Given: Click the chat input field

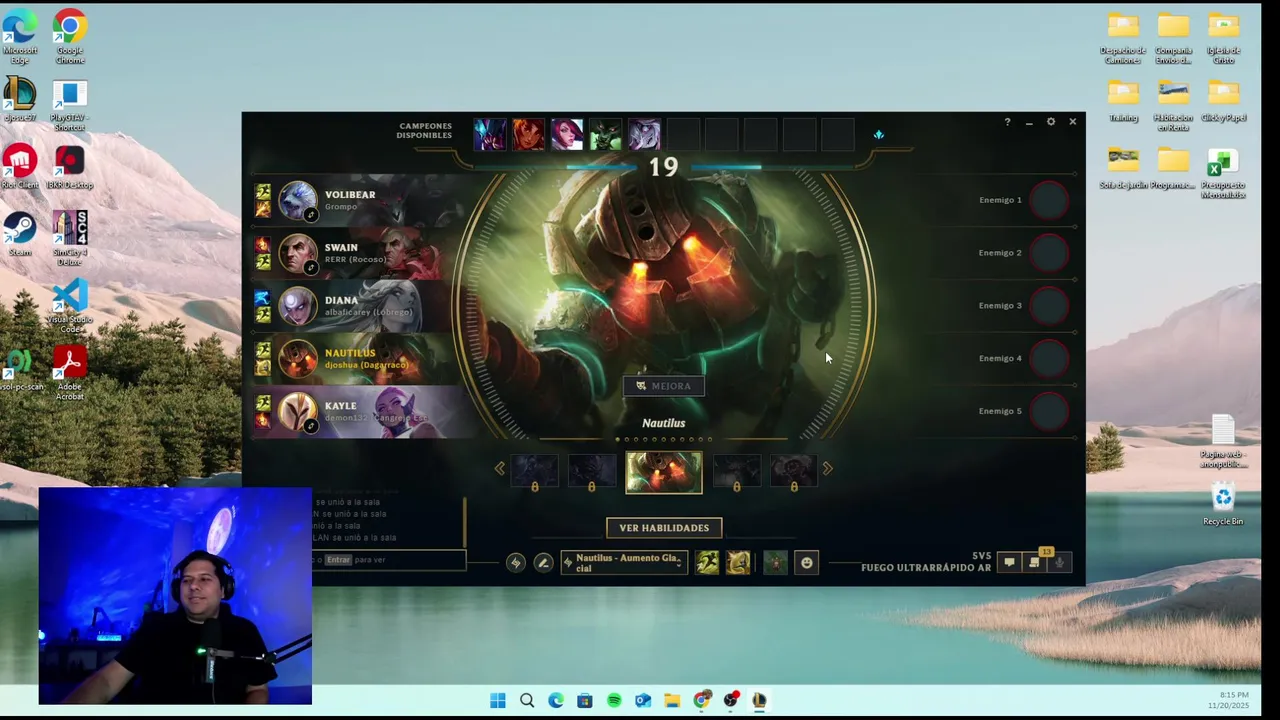Looking at the screenshot, I should click(x=388, y=560).
